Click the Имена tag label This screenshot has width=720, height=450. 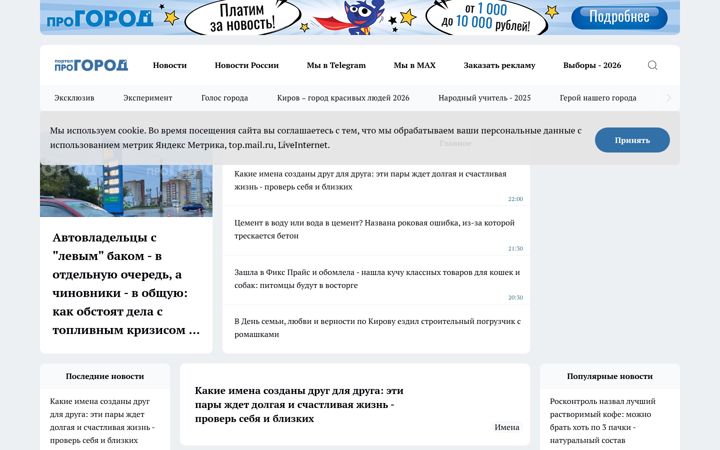pos(507,427)
